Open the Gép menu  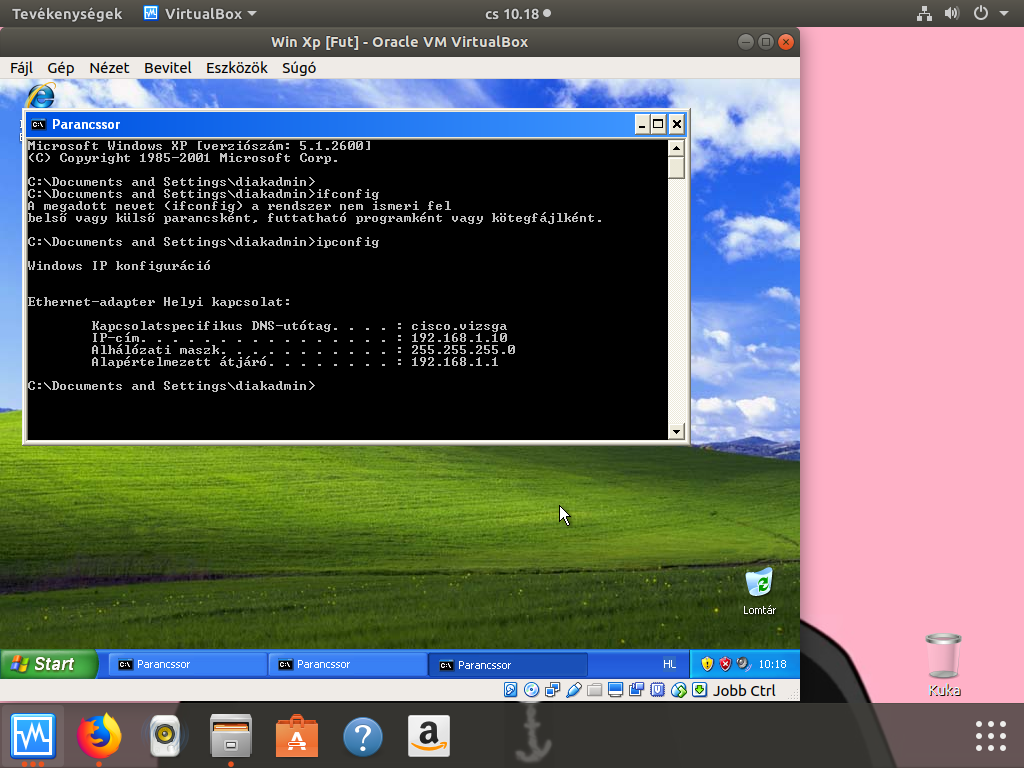(61, 68)
